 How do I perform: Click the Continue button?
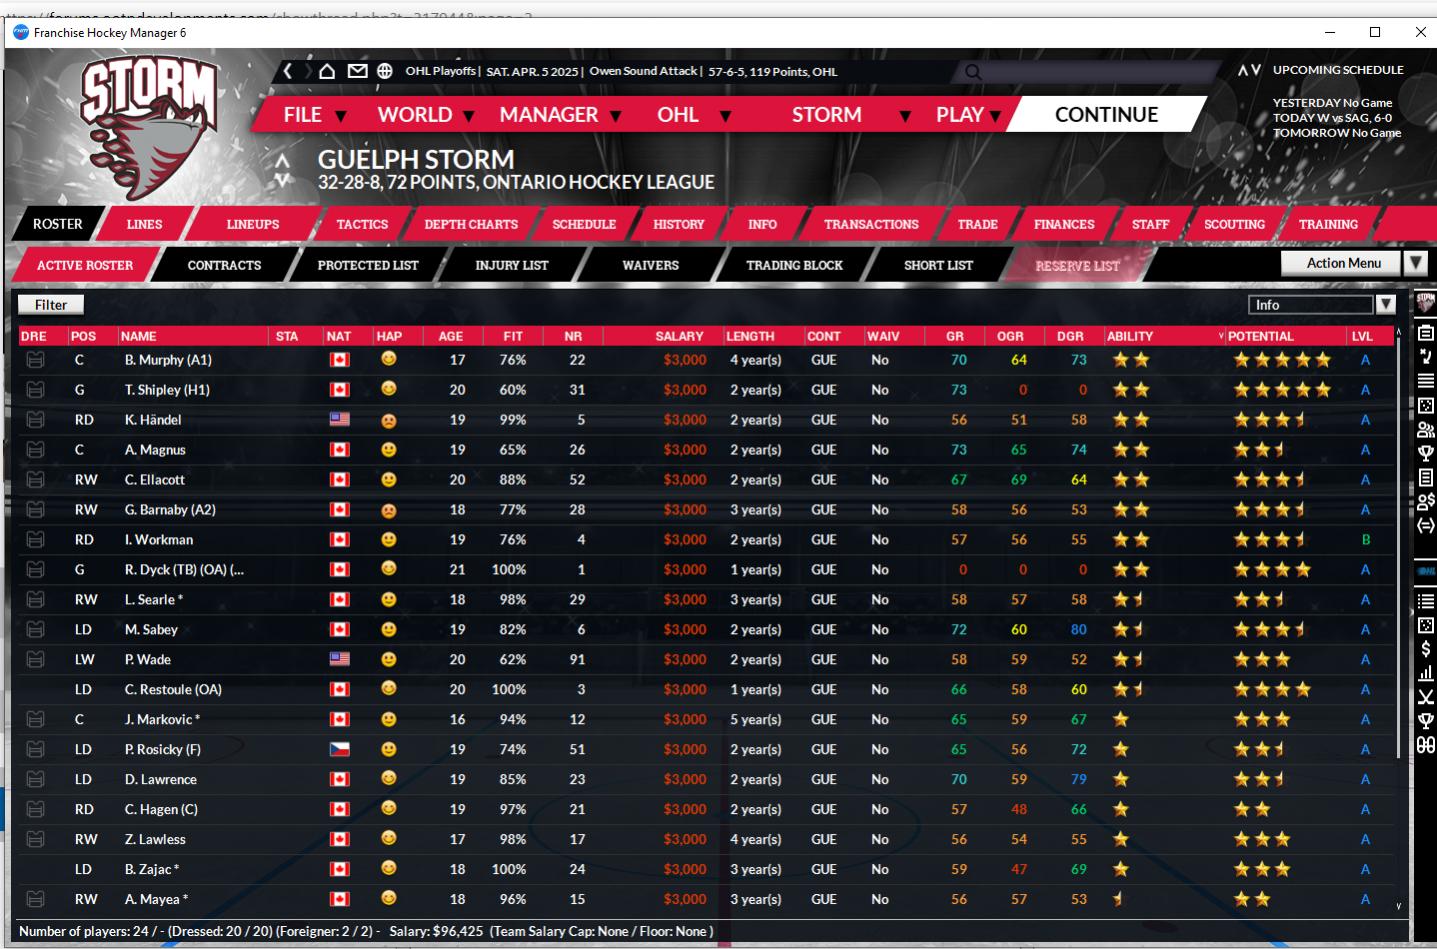pos(1106,115)
